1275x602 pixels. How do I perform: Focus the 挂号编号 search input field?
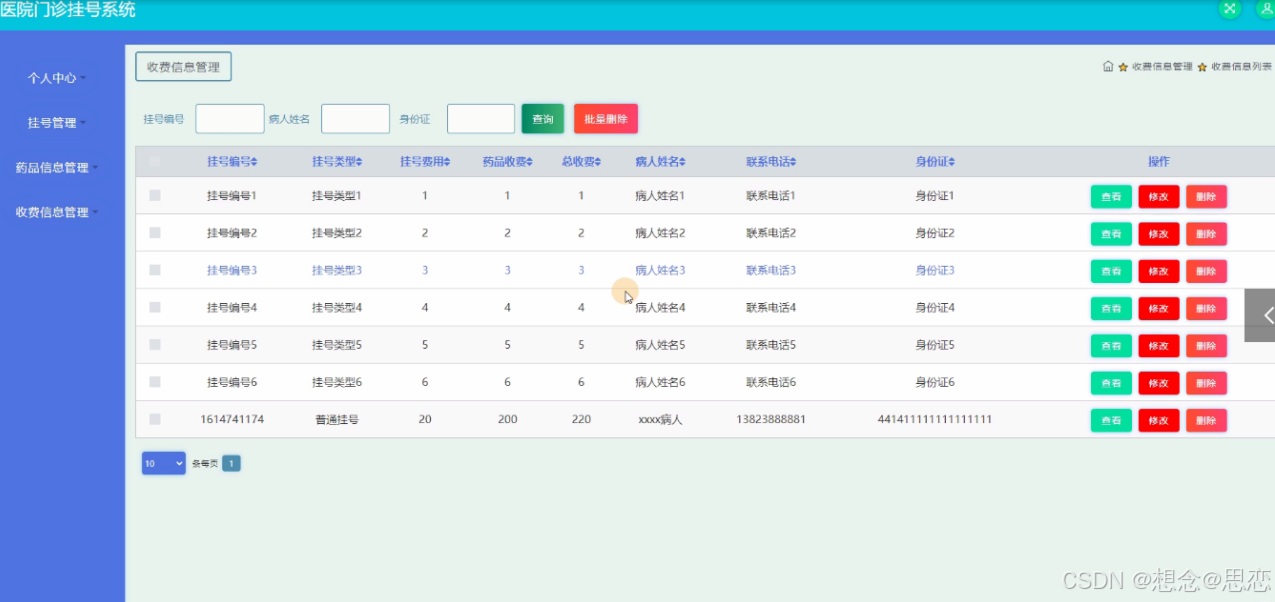coord(230,119)
